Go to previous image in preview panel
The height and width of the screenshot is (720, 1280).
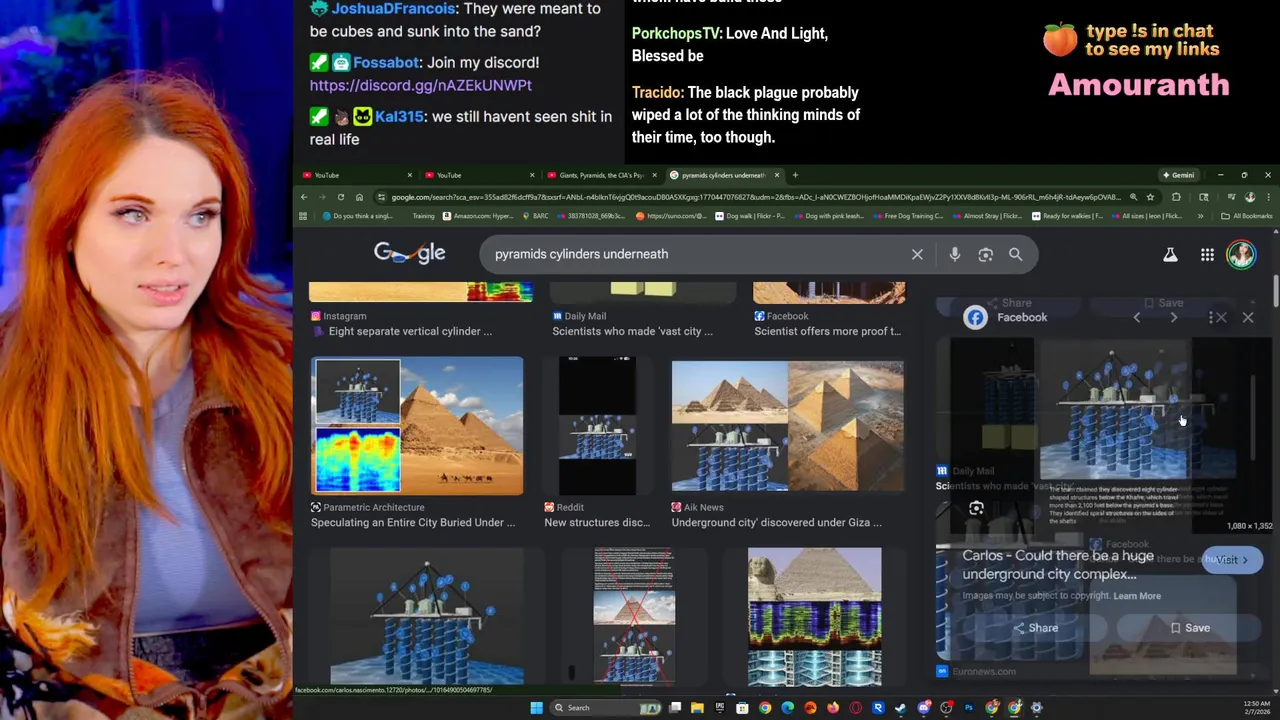click(1137, 318)
